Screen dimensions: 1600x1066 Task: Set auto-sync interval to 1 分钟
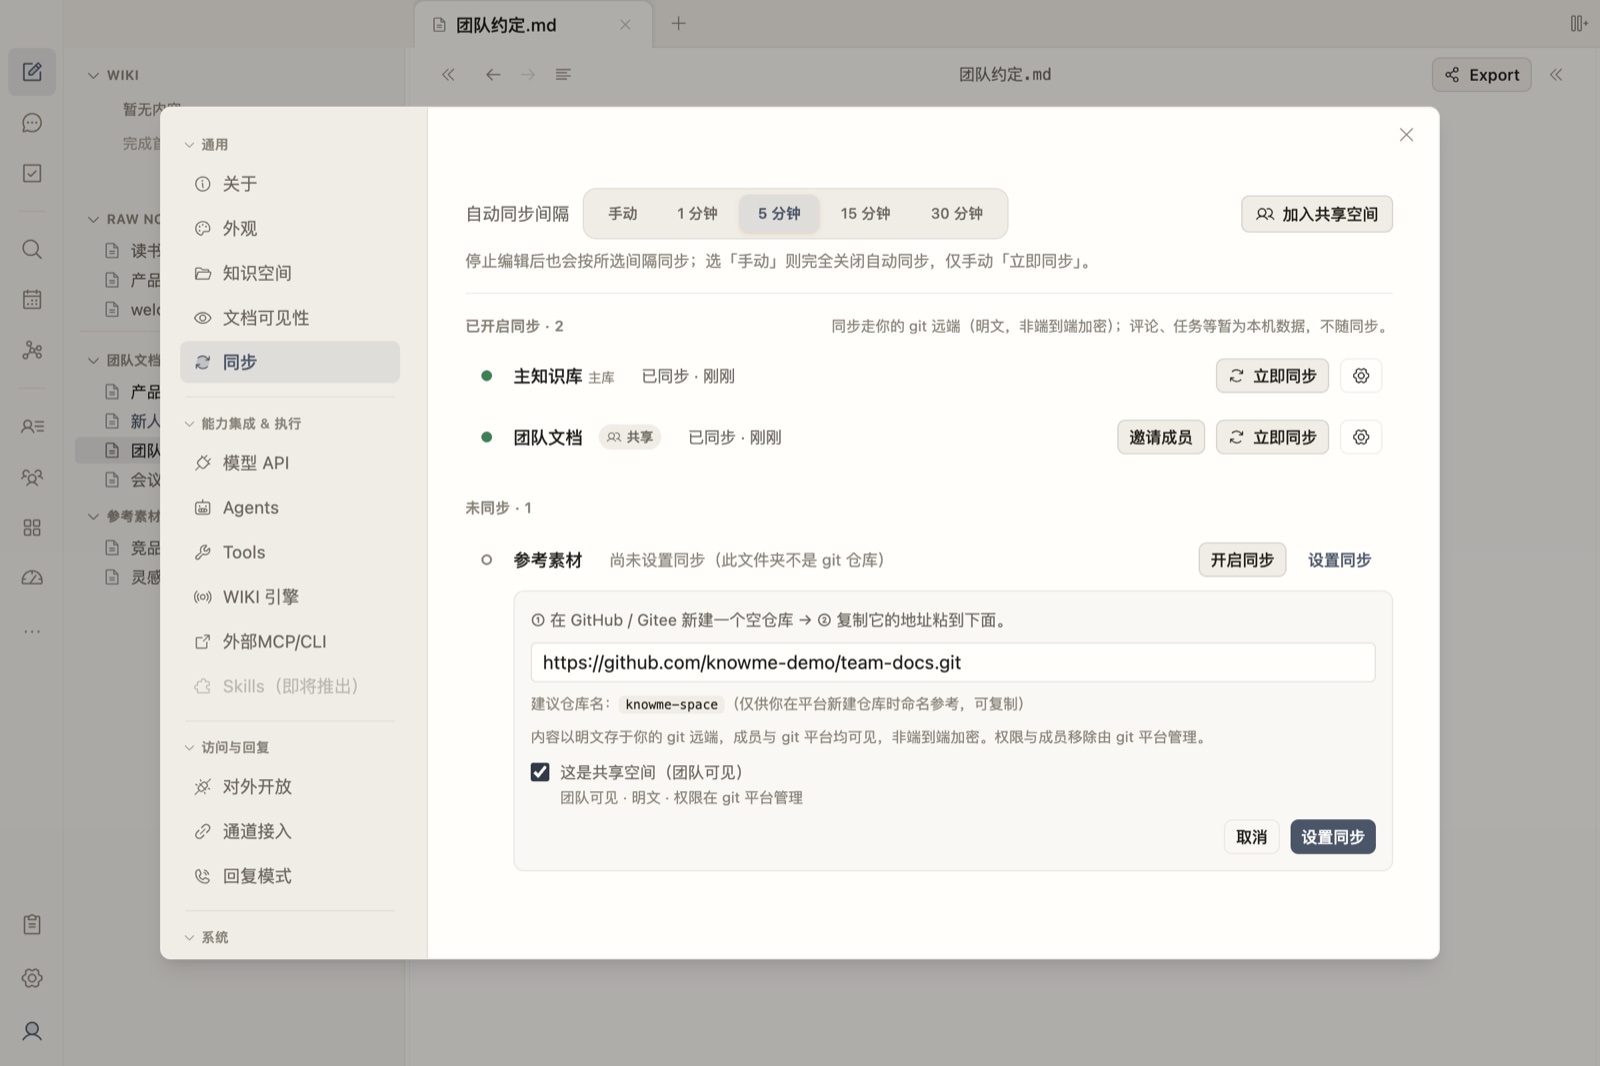(x=697, y=214)
